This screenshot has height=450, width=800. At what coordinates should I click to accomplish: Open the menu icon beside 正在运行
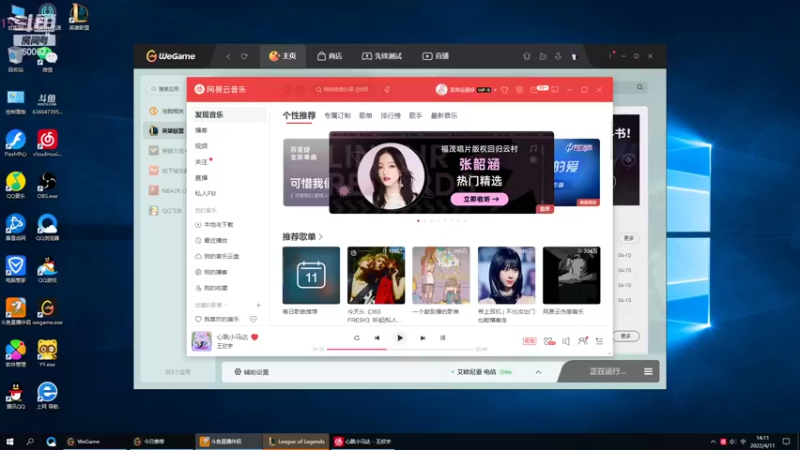[x=648, y=371]
